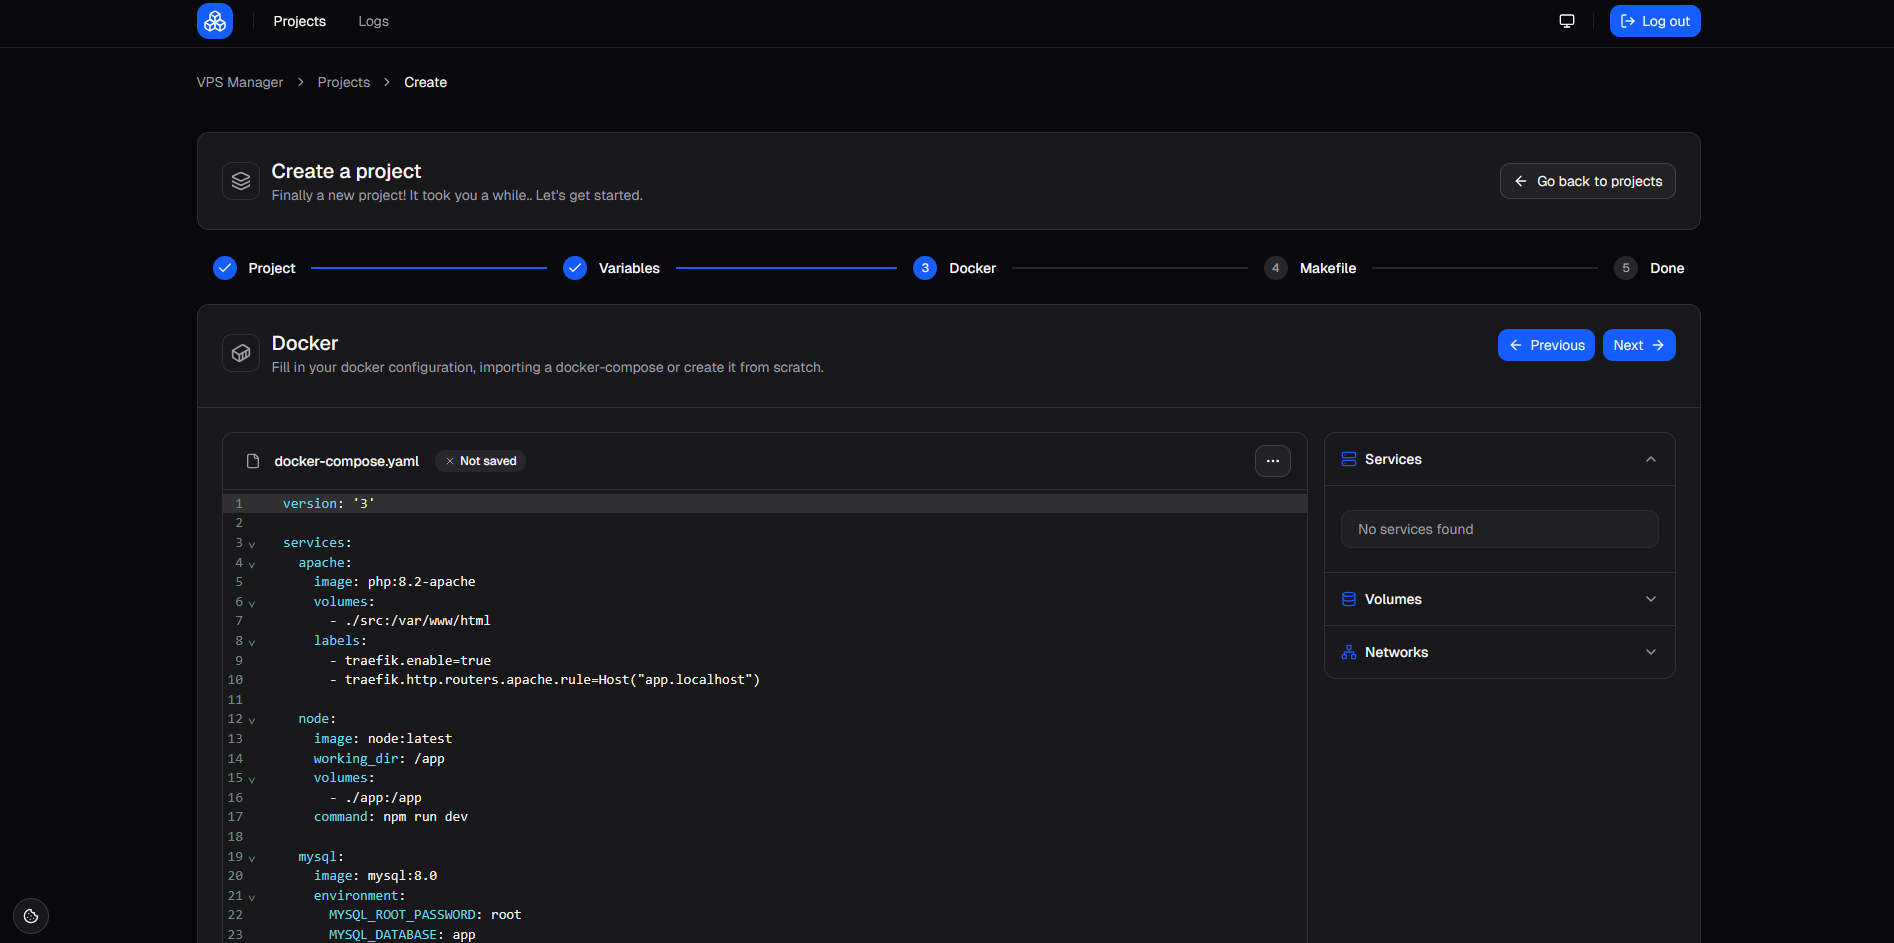Click the VPS Manager logo icon

coord(215,21)
